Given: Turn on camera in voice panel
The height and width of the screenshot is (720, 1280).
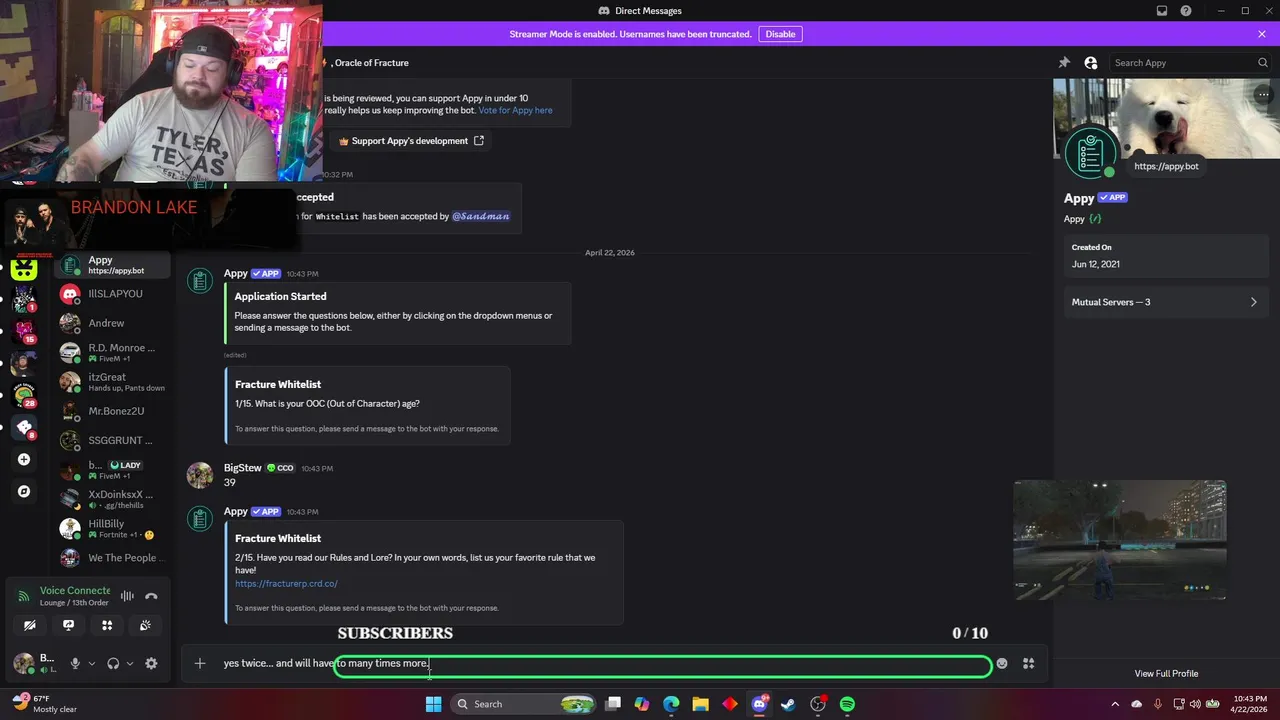Looking at the screenshot, I should (30, 625).
